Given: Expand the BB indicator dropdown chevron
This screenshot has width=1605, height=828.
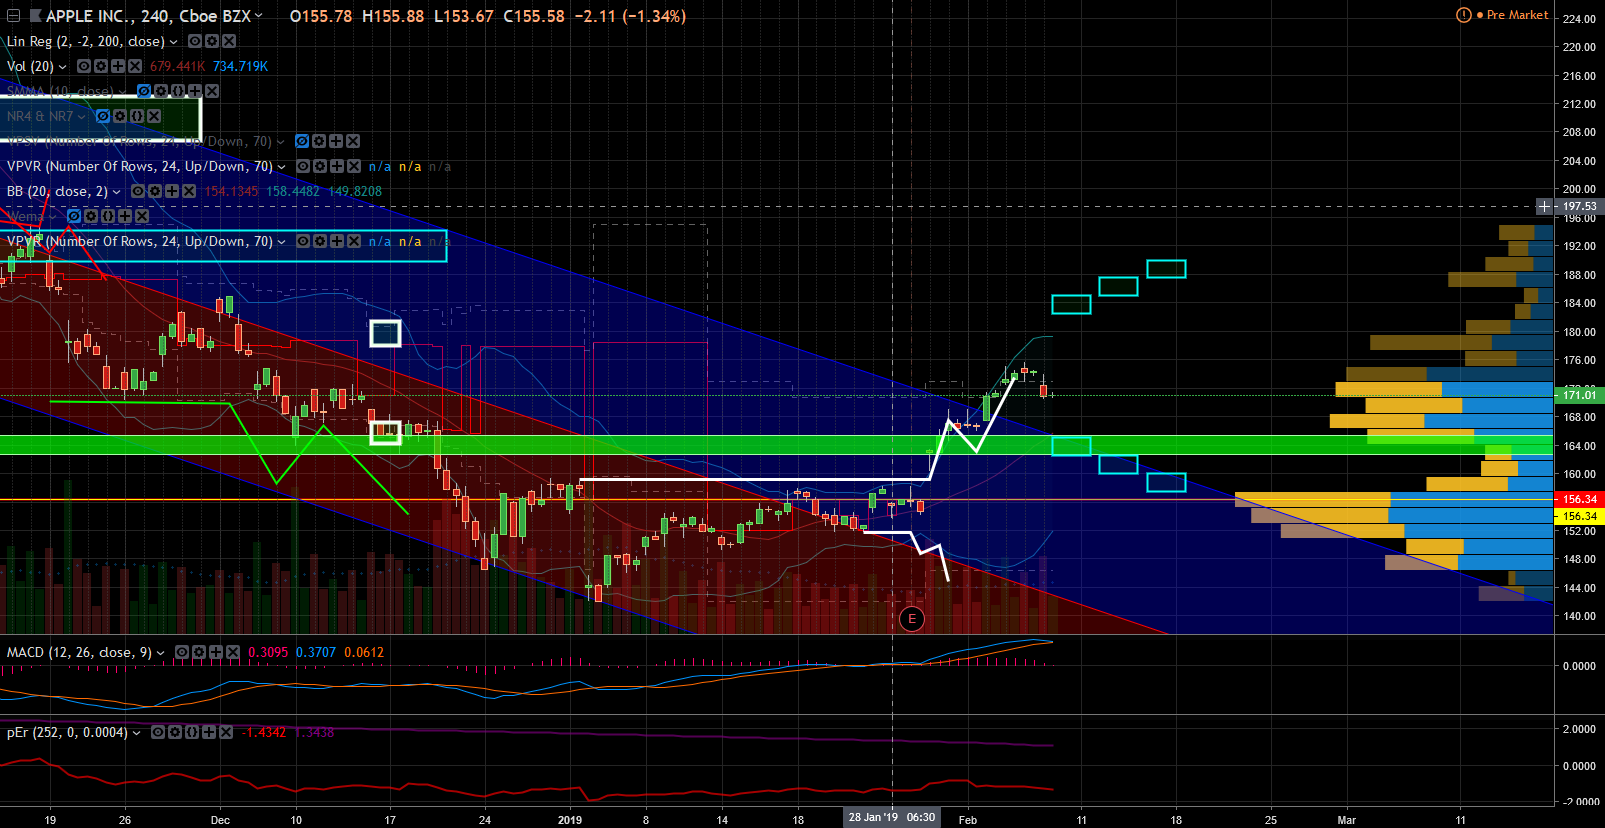Looking at the screenshot, I should [117, 191].
